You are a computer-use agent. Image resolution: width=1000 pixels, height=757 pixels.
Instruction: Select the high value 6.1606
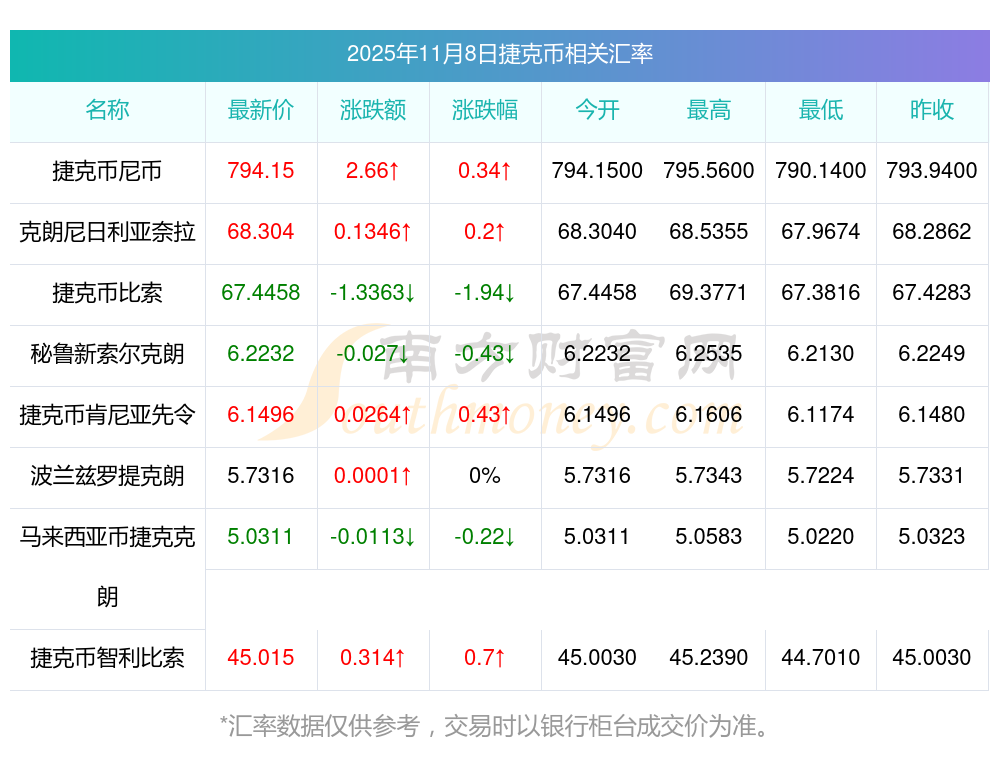pos(709,415)
